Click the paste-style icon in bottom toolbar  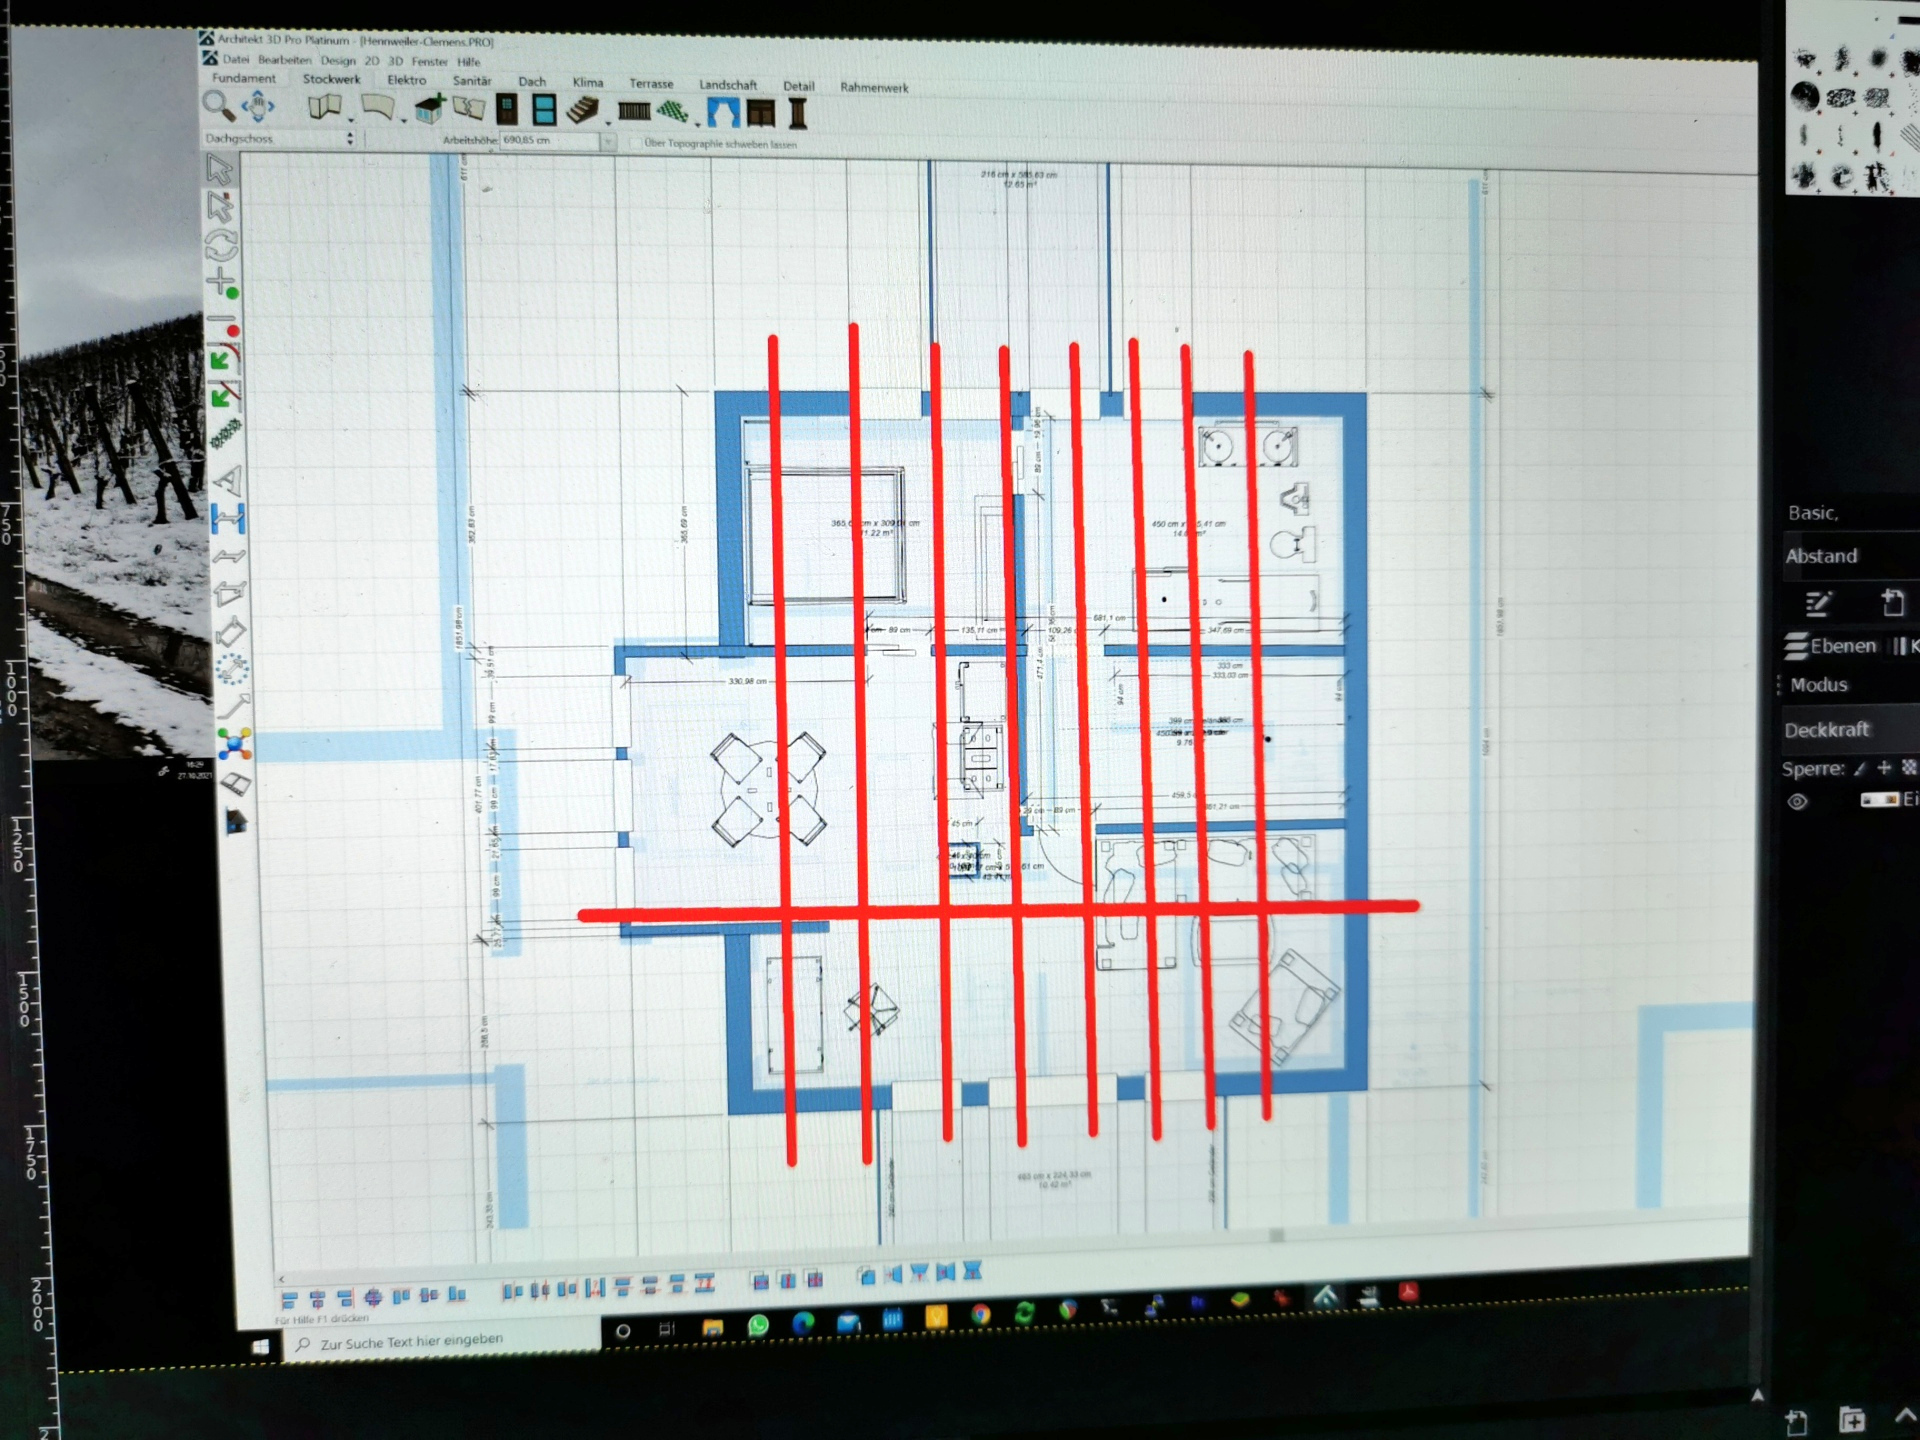click(x=867, y=1275)
